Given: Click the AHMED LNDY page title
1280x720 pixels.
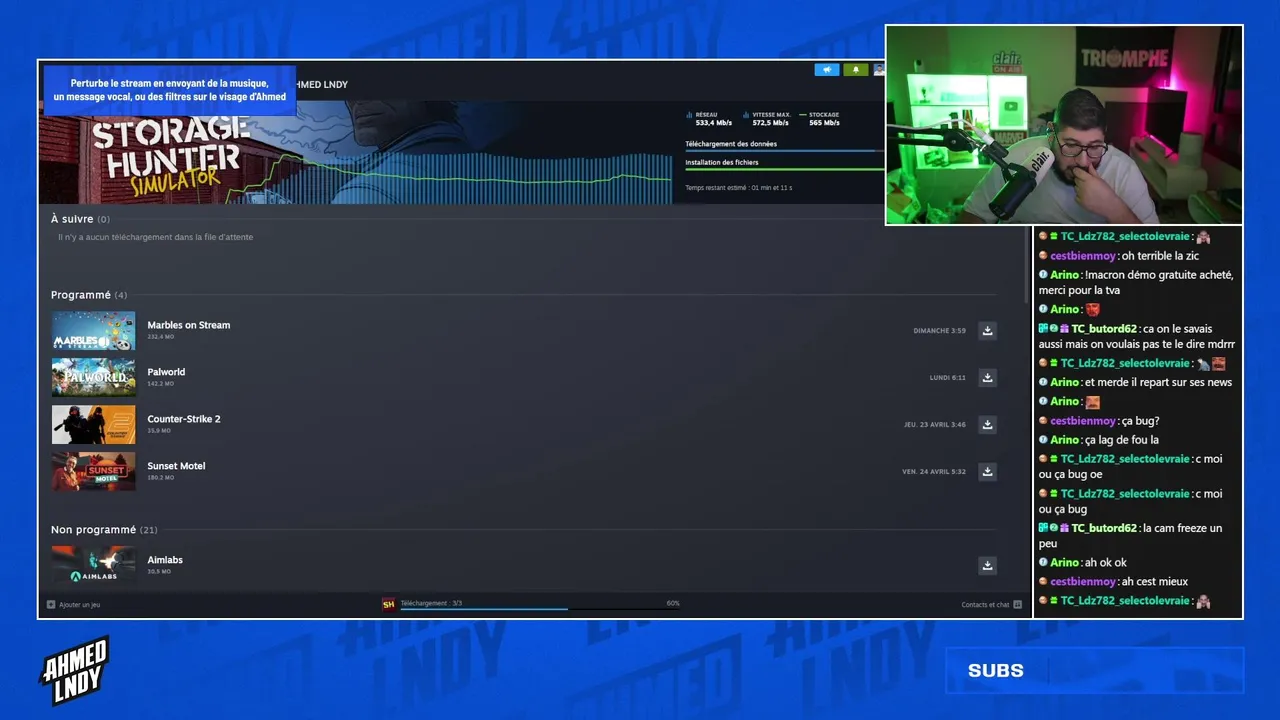Looking at the screenshot, I should tap(322, 85).
